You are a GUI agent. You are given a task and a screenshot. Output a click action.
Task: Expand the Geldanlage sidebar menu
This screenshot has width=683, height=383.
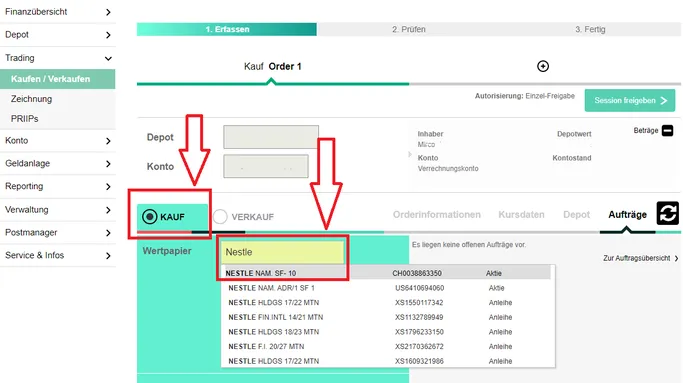point(58,163)
